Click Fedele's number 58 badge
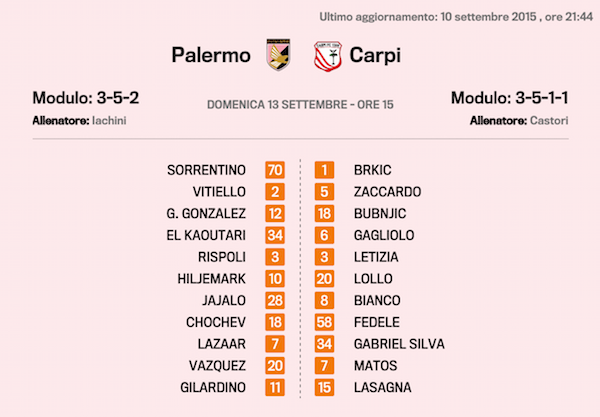This screenshot has height=417, width=600. [x=326, y=322]
